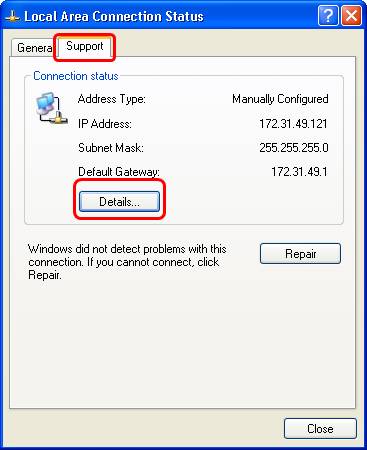Click the Subnet Mask label
Image resolution: width=367 pixels, height=450 pixels.
click(111, 148)
